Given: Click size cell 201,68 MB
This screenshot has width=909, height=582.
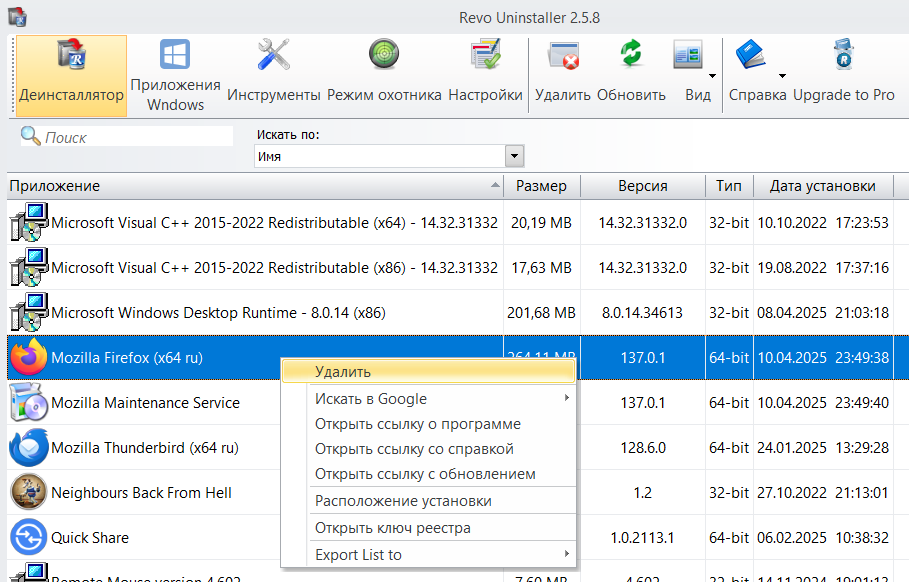Looking at the screenshot, I should 541,313.
